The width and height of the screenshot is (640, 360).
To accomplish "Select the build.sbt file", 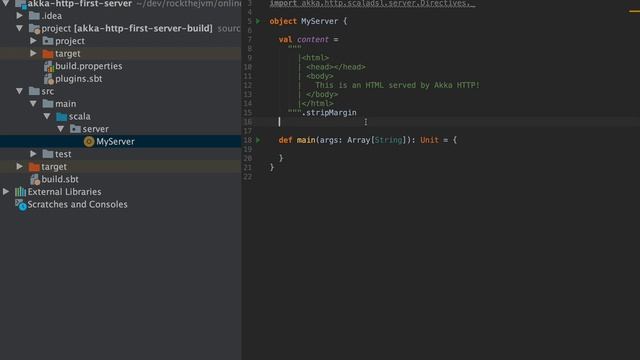I will tap(60, 179).
